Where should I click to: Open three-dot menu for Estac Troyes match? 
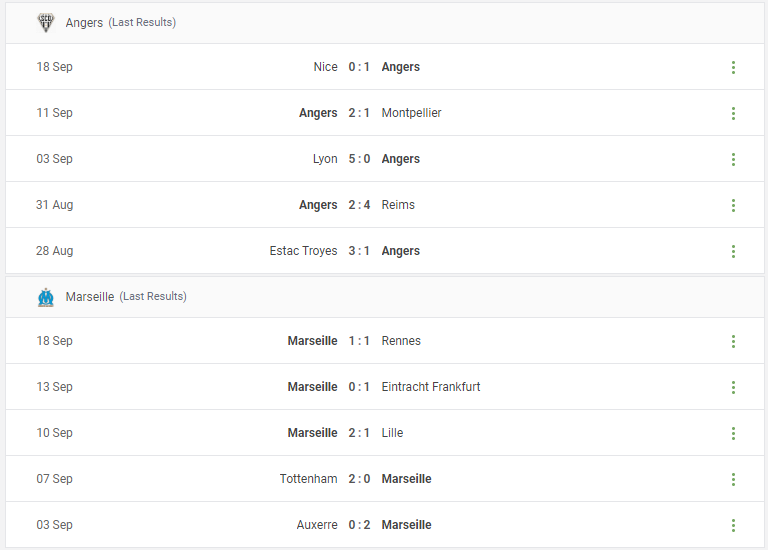point(733,251)
